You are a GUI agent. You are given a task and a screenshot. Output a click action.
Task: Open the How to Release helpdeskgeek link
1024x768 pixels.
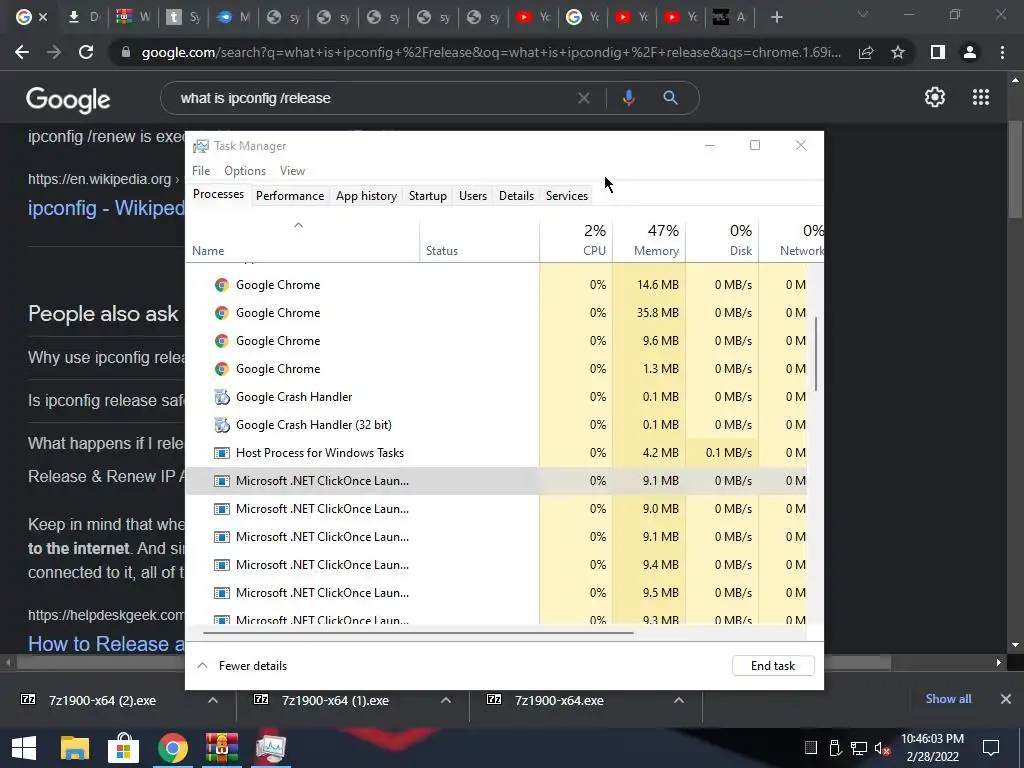[106, 644]
